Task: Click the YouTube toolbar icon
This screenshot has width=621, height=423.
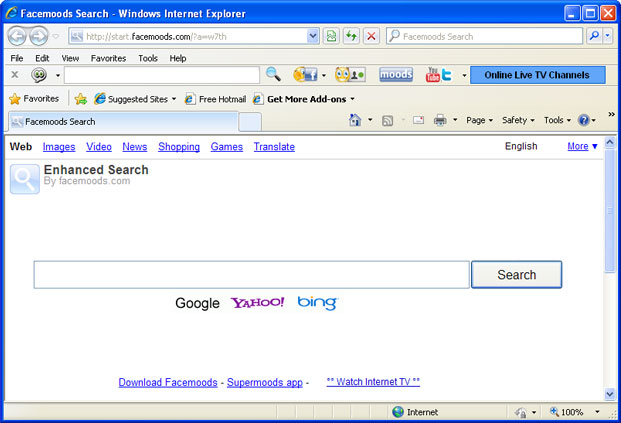Action: coord(432,74)
